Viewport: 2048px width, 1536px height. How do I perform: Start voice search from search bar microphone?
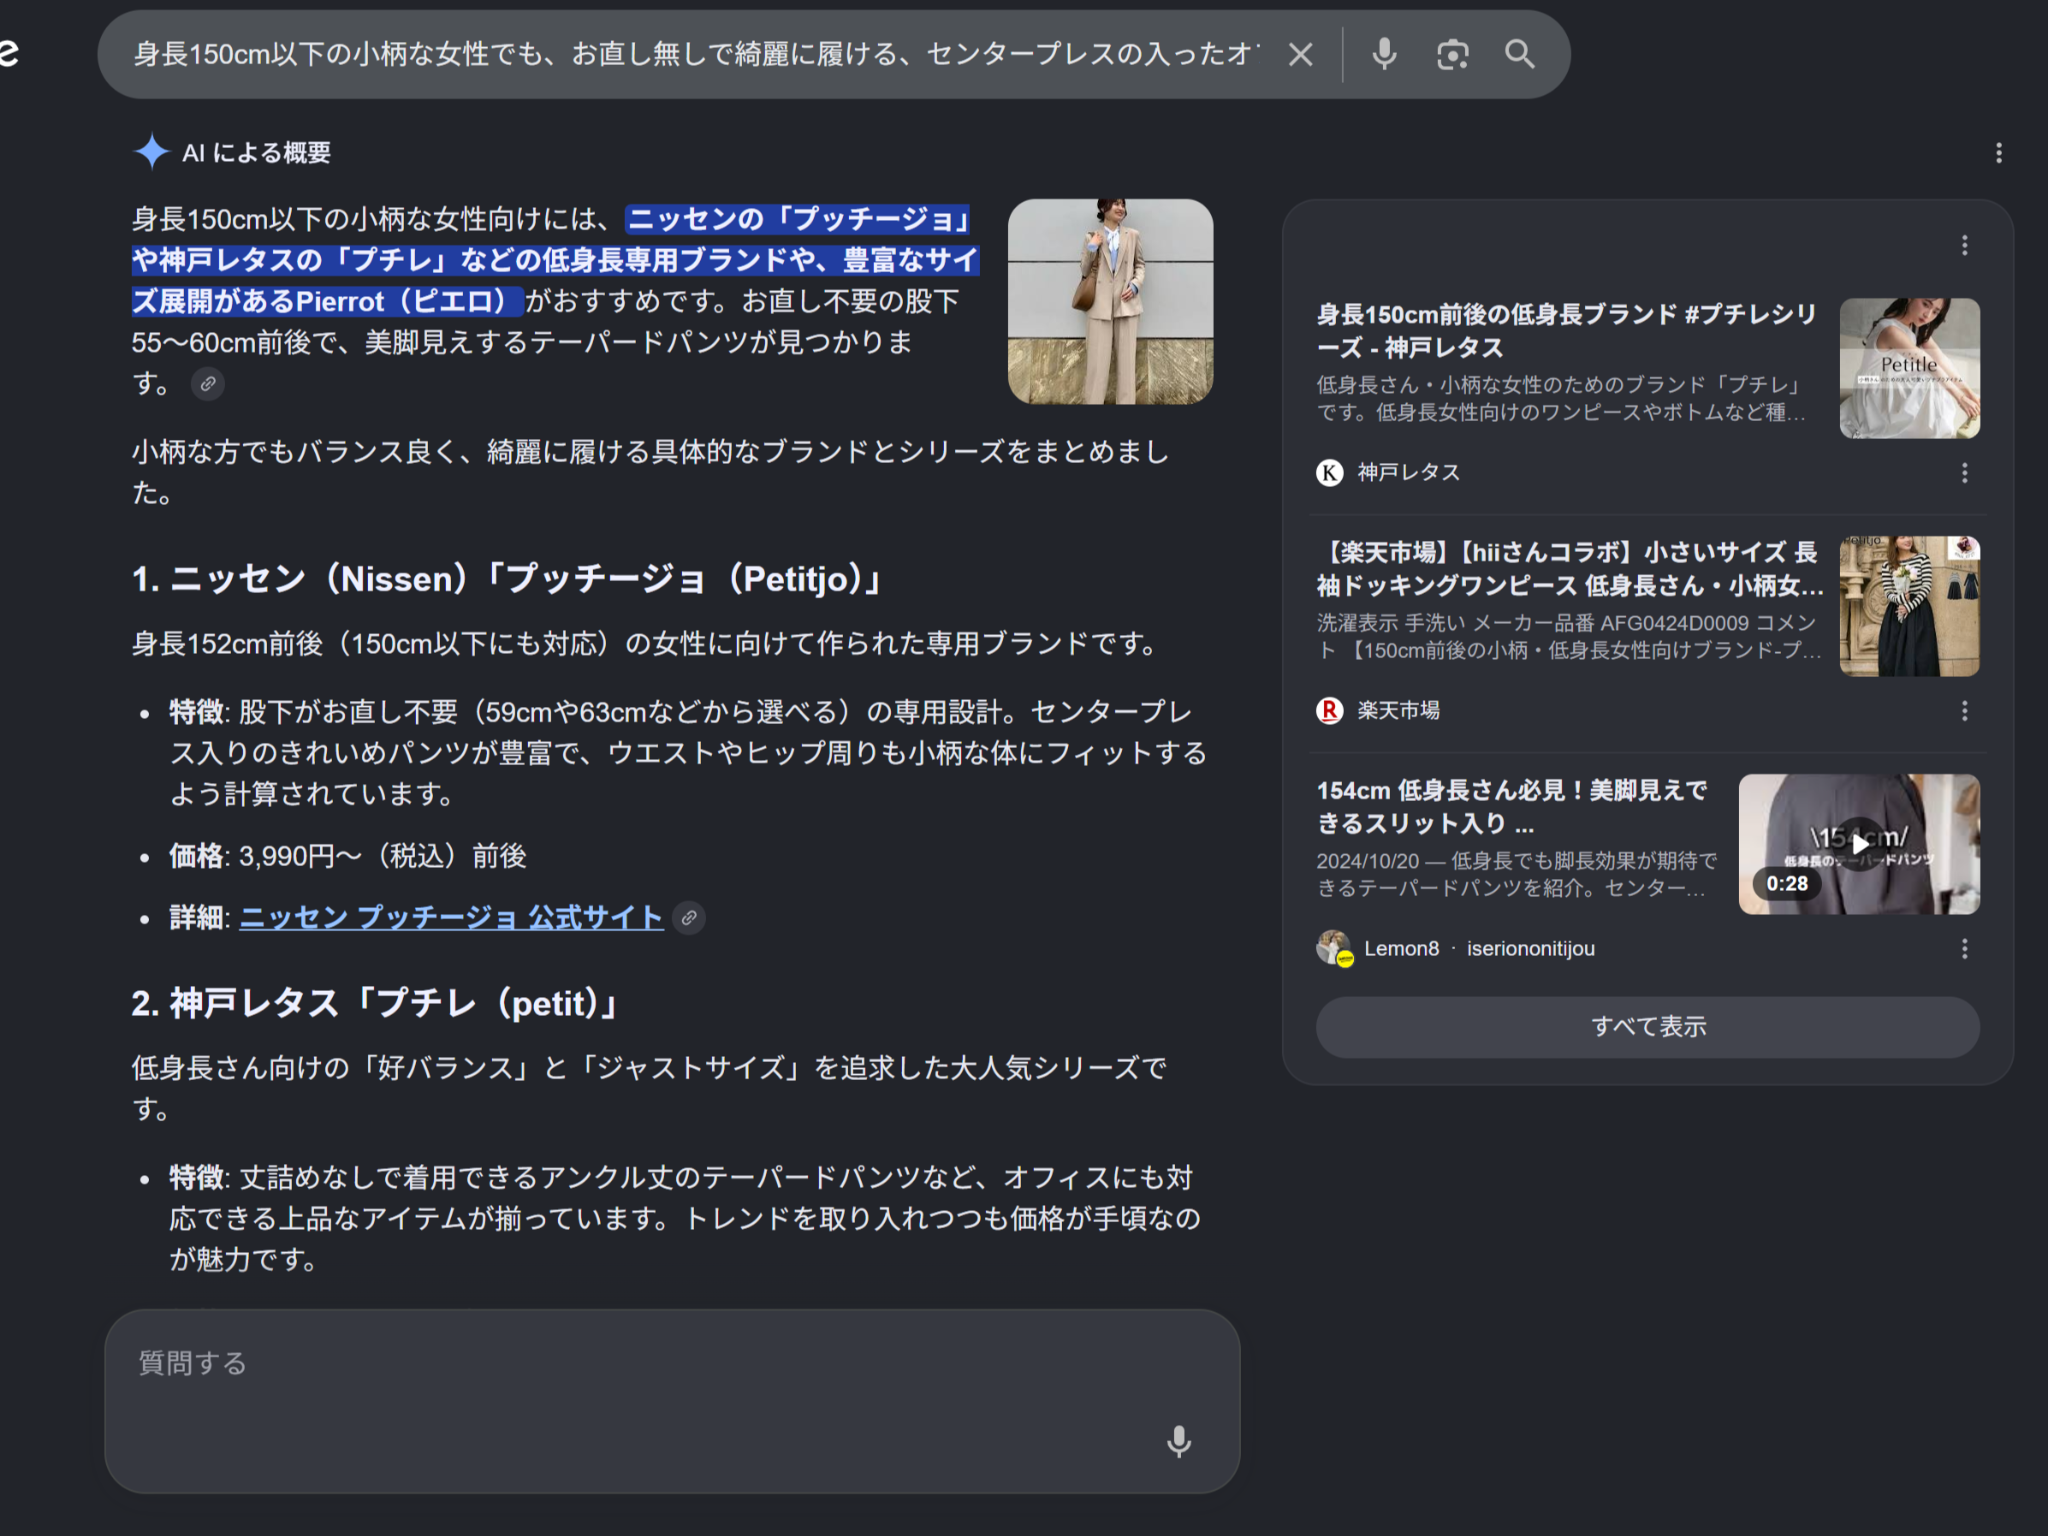(1384, 54)
